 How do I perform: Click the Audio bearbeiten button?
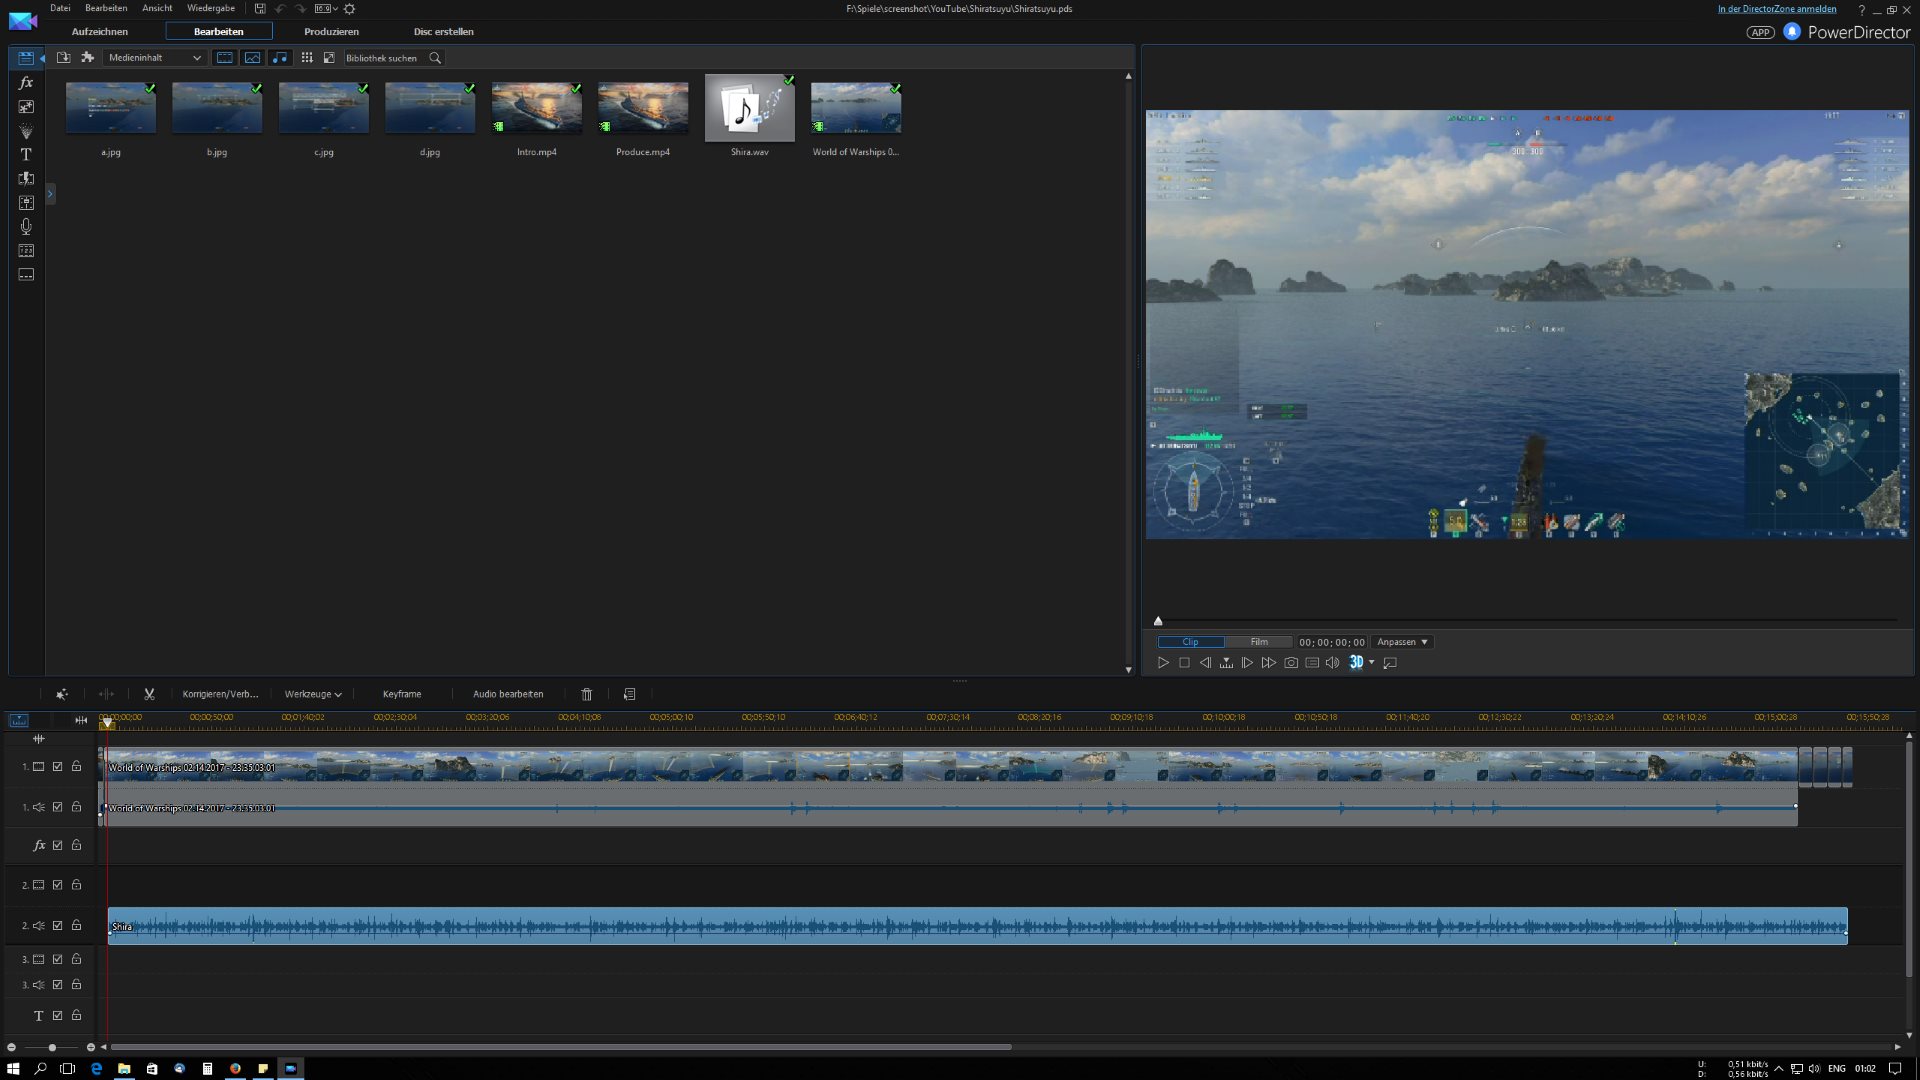508,694
